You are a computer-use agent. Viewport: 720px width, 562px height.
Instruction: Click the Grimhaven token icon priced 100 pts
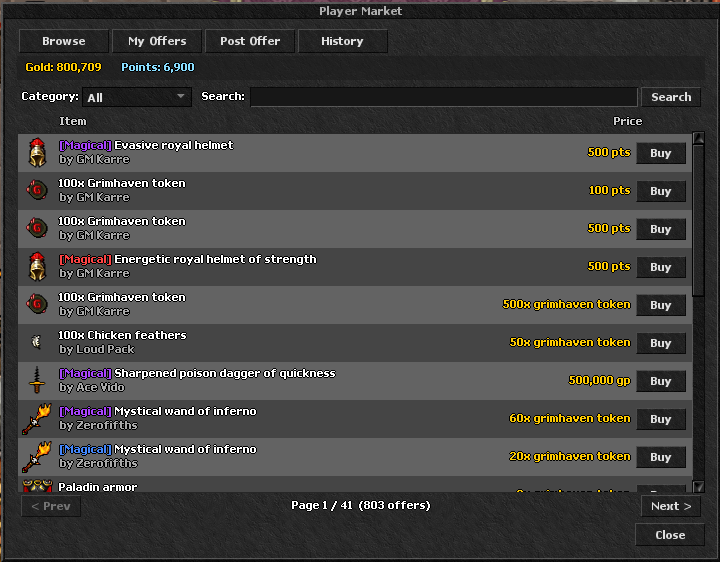[37, 190]
